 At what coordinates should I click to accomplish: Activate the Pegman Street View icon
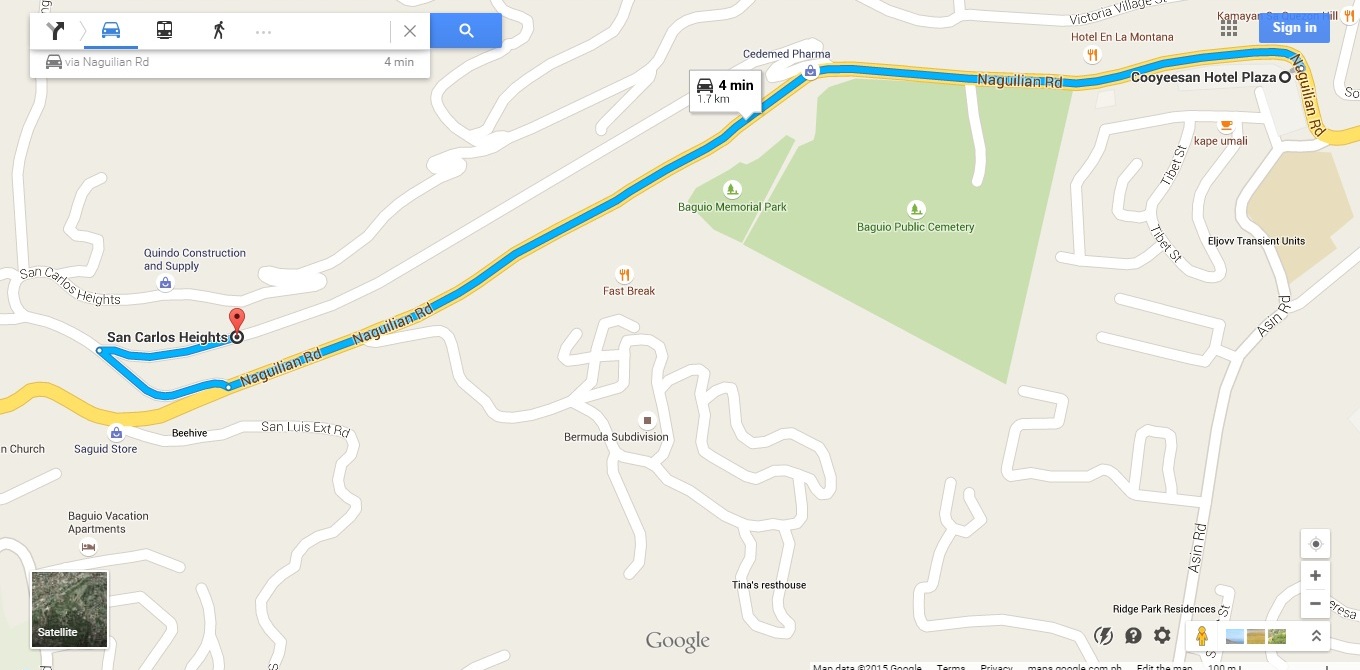point(1202,635)
